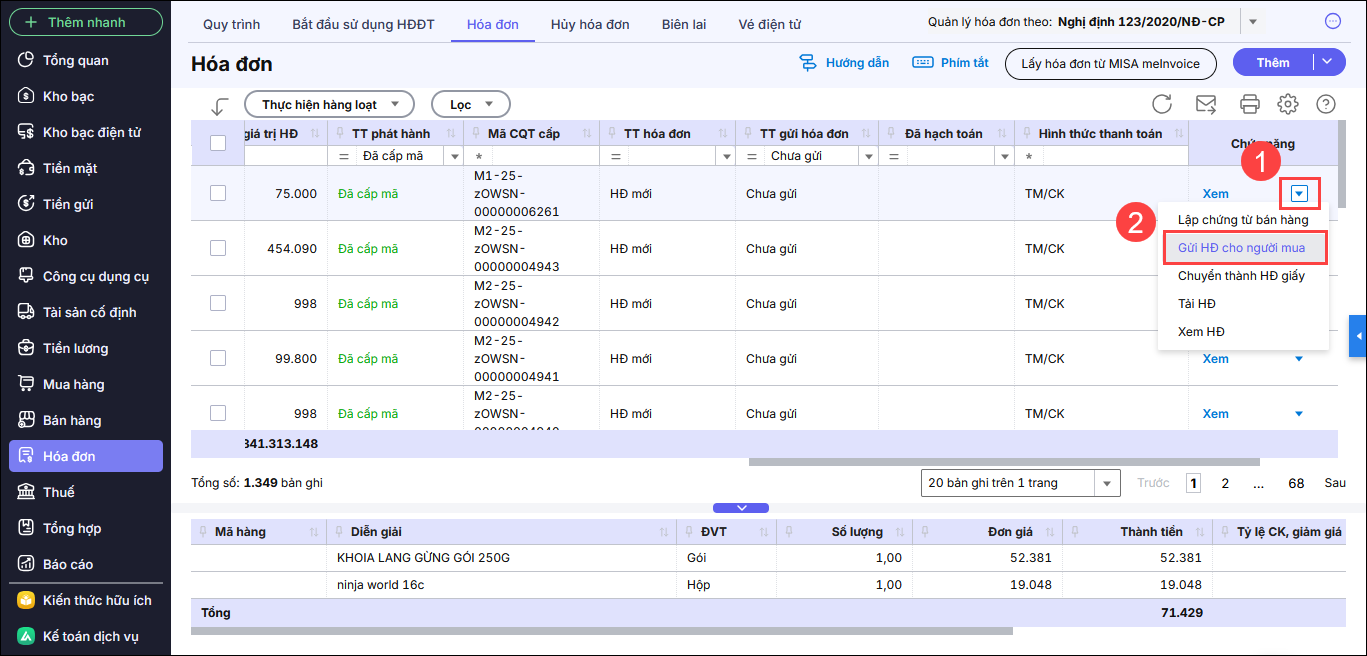The height and width of the screenshot is (656, 1367).
Task: Switch to the Hủy hóa đơn tab
Action: click(x=590, y=24)
